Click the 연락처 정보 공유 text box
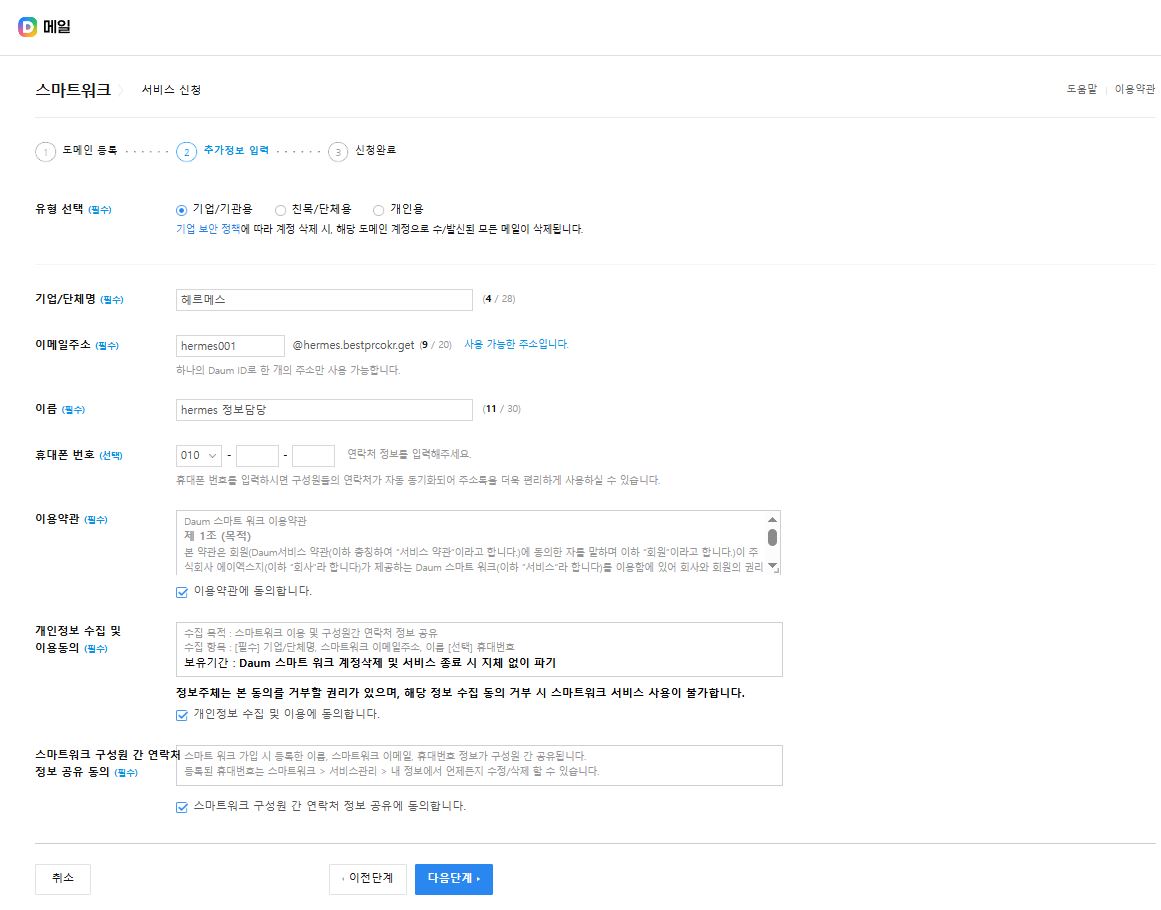 point(479,765)
